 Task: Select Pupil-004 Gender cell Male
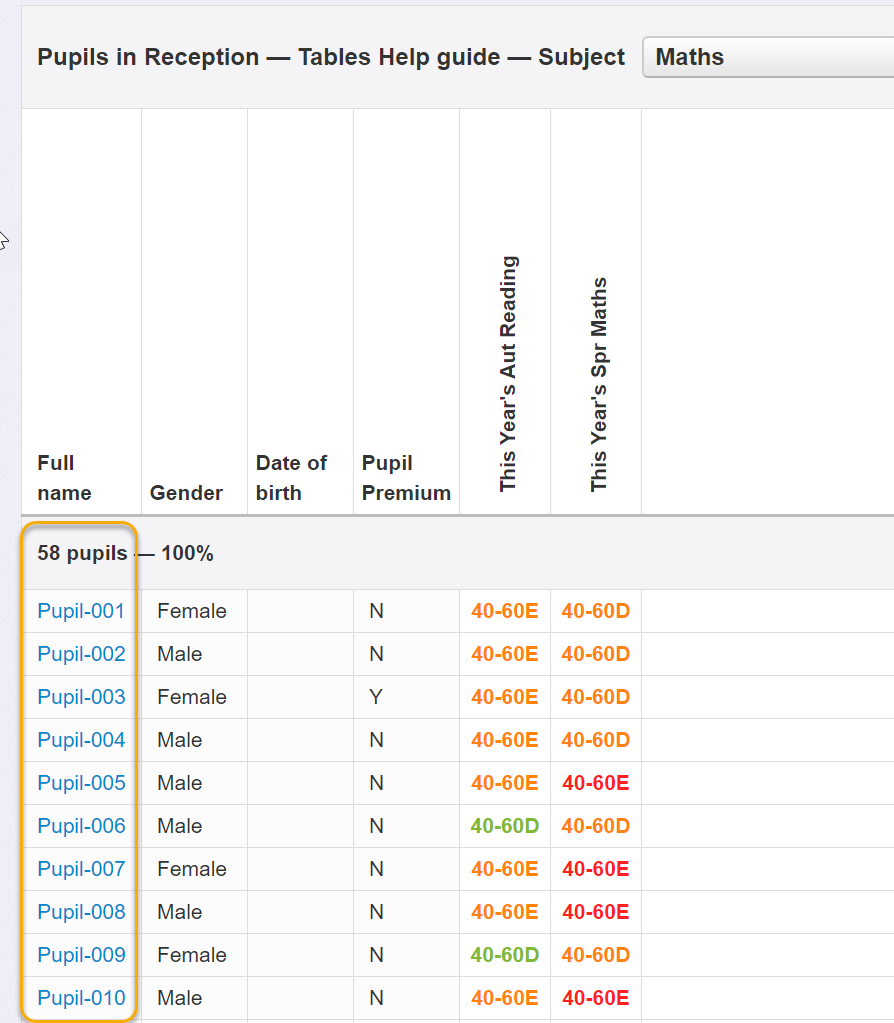pyautogui.click(x=179, y=741)
